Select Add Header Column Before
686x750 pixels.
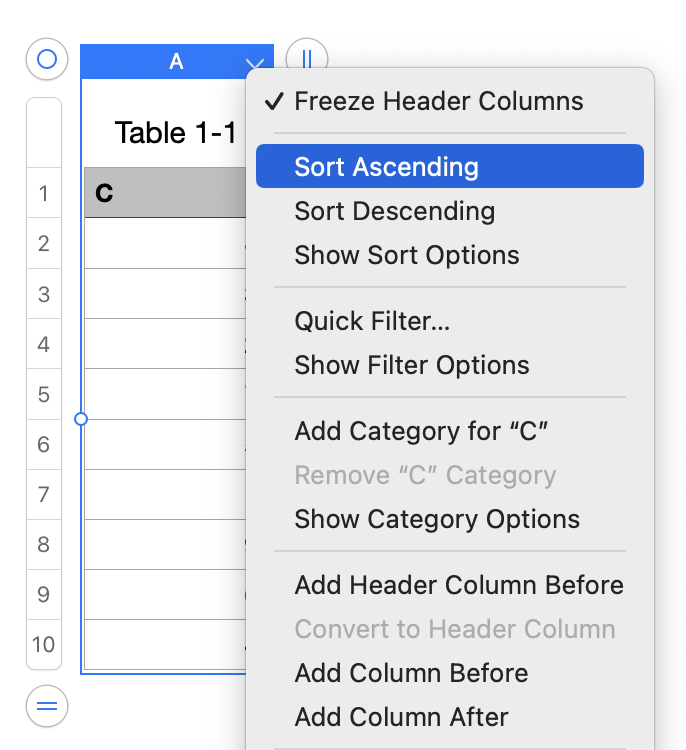(x=459, y=585)
